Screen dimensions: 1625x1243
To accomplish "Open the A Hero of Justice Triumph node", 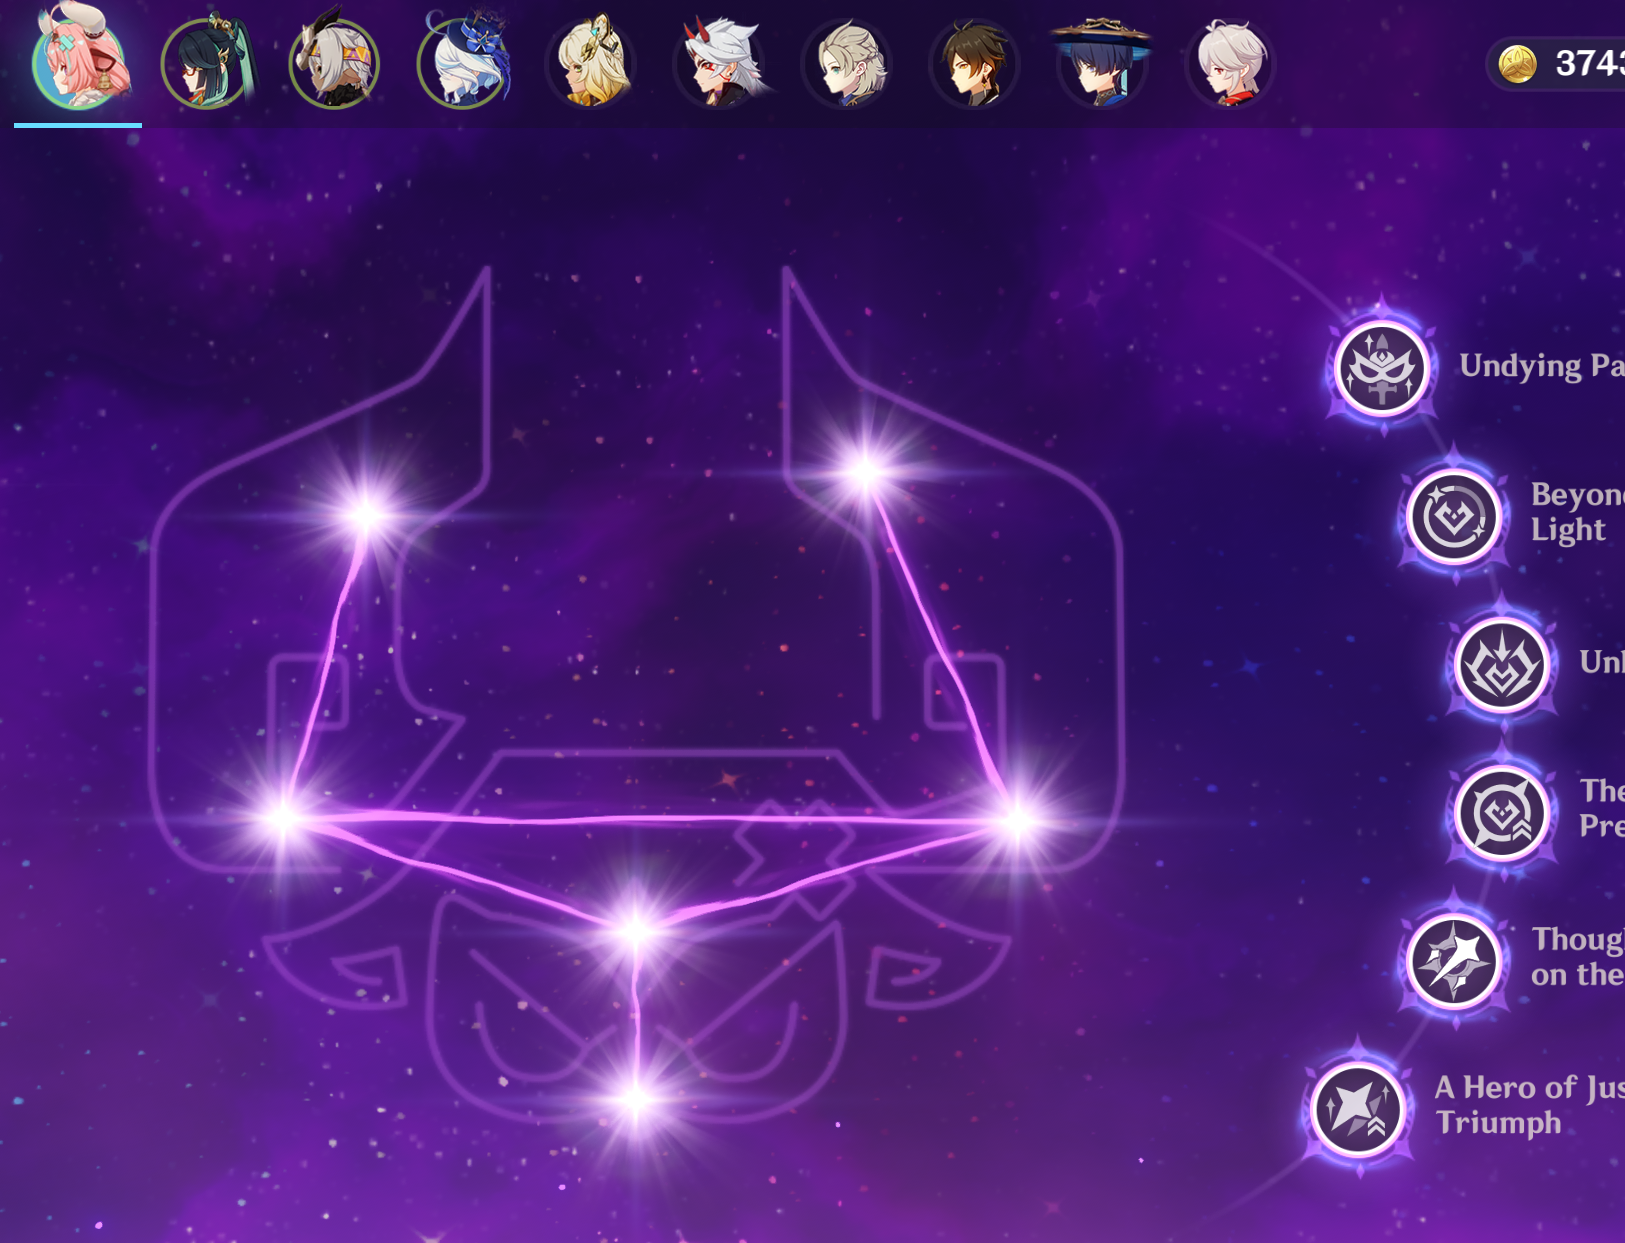I will tap(1357, 1109).
